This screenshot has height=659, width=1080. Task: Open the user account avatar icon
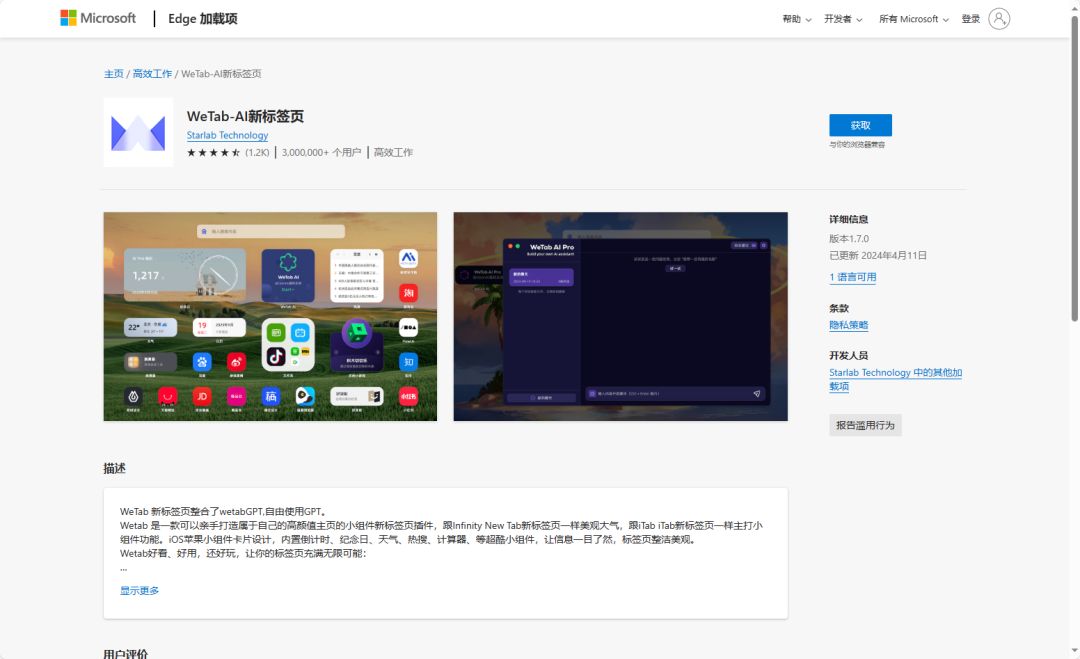coord(999,19)
